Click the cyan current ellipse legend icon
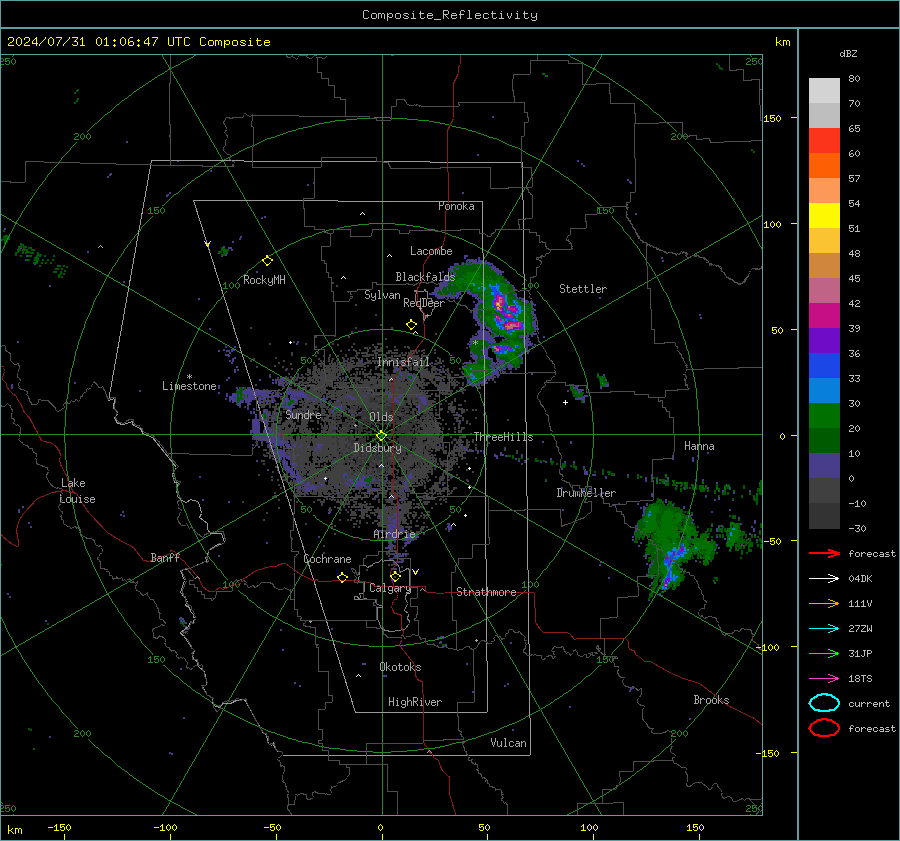This screenshot has height=841, width=900. tap(824, 703)
